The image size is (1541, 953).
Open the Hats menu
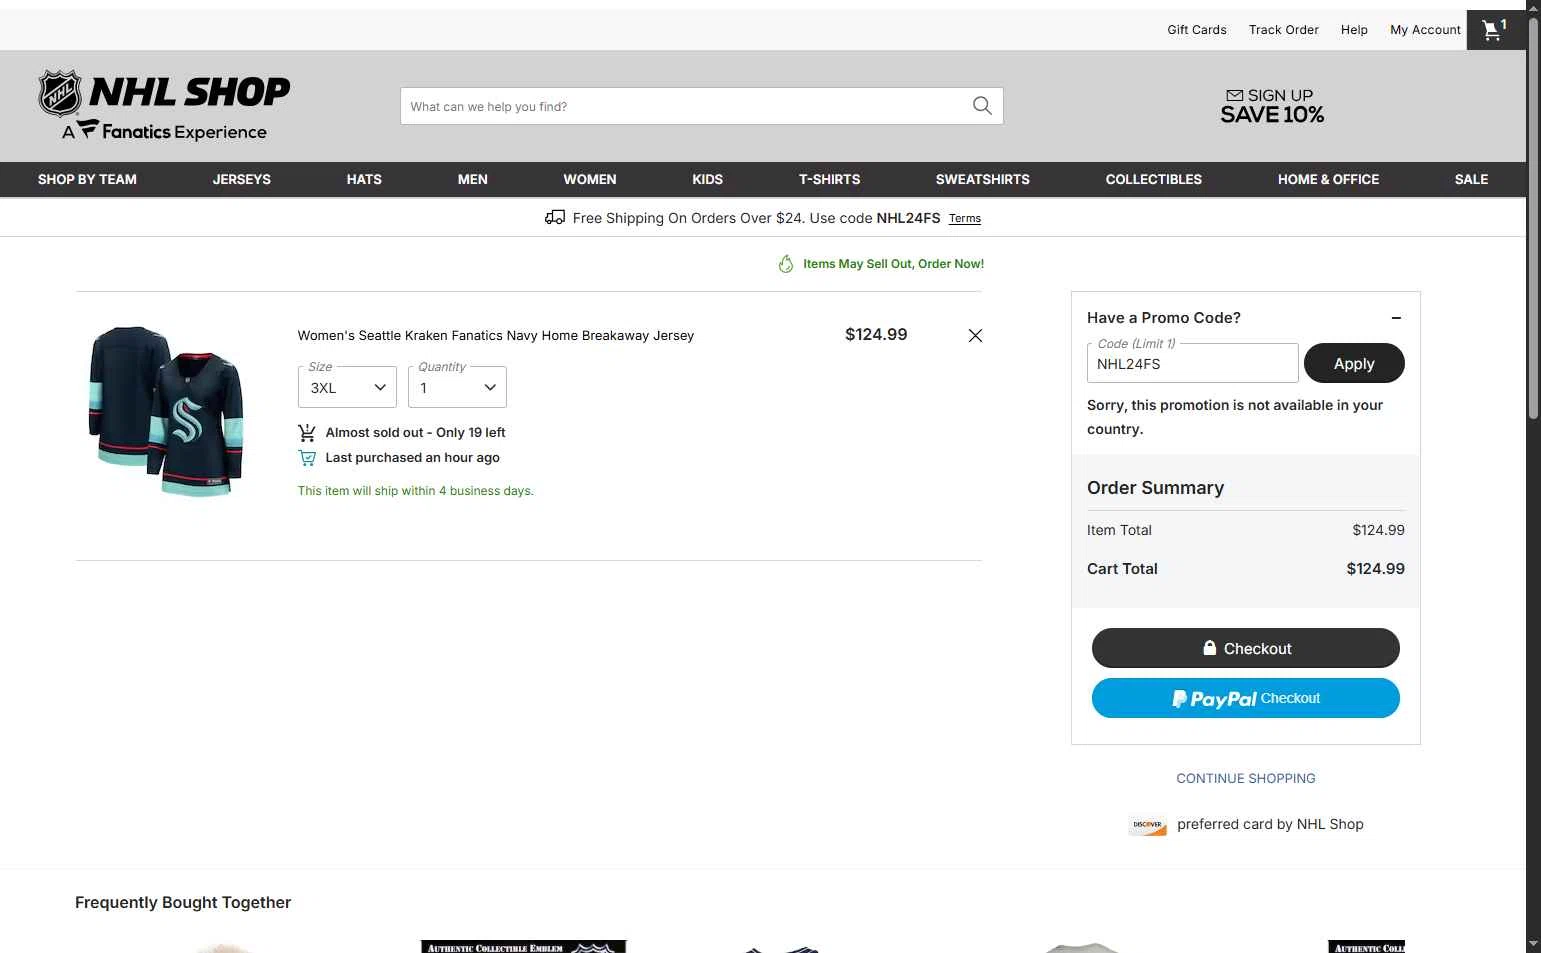tap(364, 179)
